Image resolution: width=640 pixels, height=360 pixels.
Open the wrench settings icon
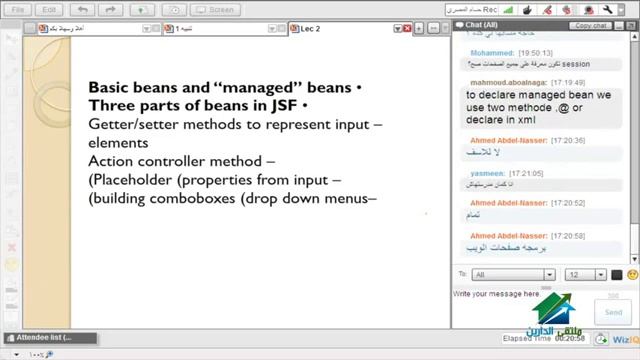pos(608,9)
